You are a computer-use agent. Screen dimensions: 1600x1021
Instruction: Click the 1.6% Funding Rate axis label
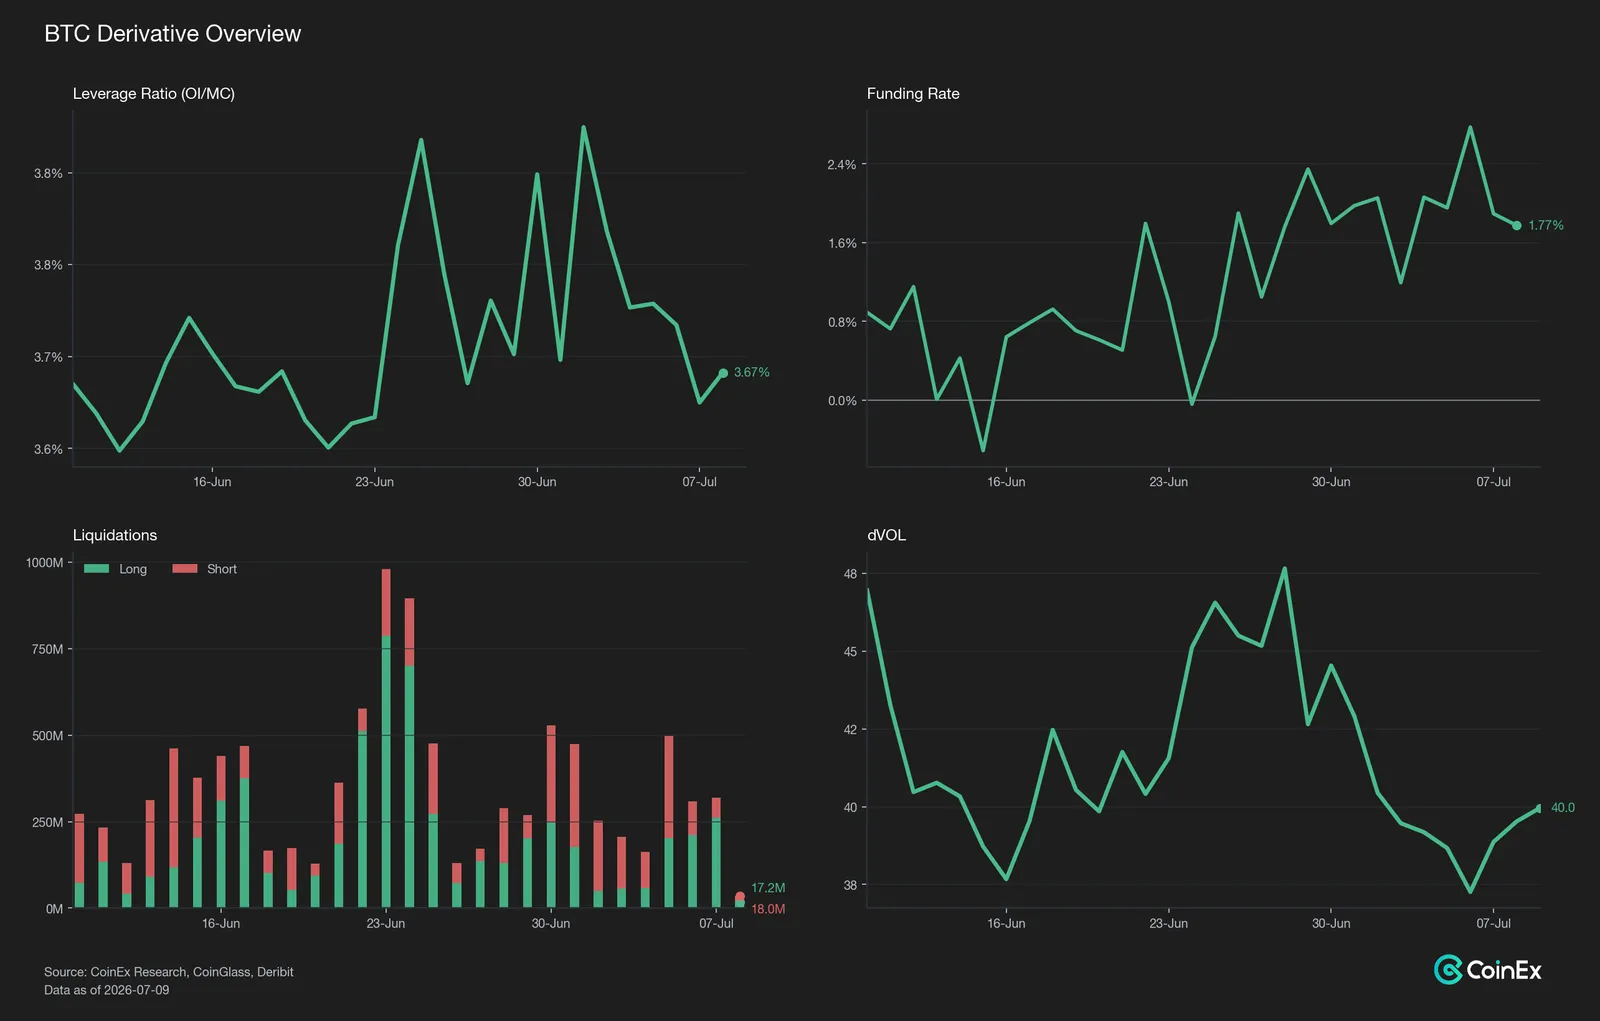[x=842, y=244]
